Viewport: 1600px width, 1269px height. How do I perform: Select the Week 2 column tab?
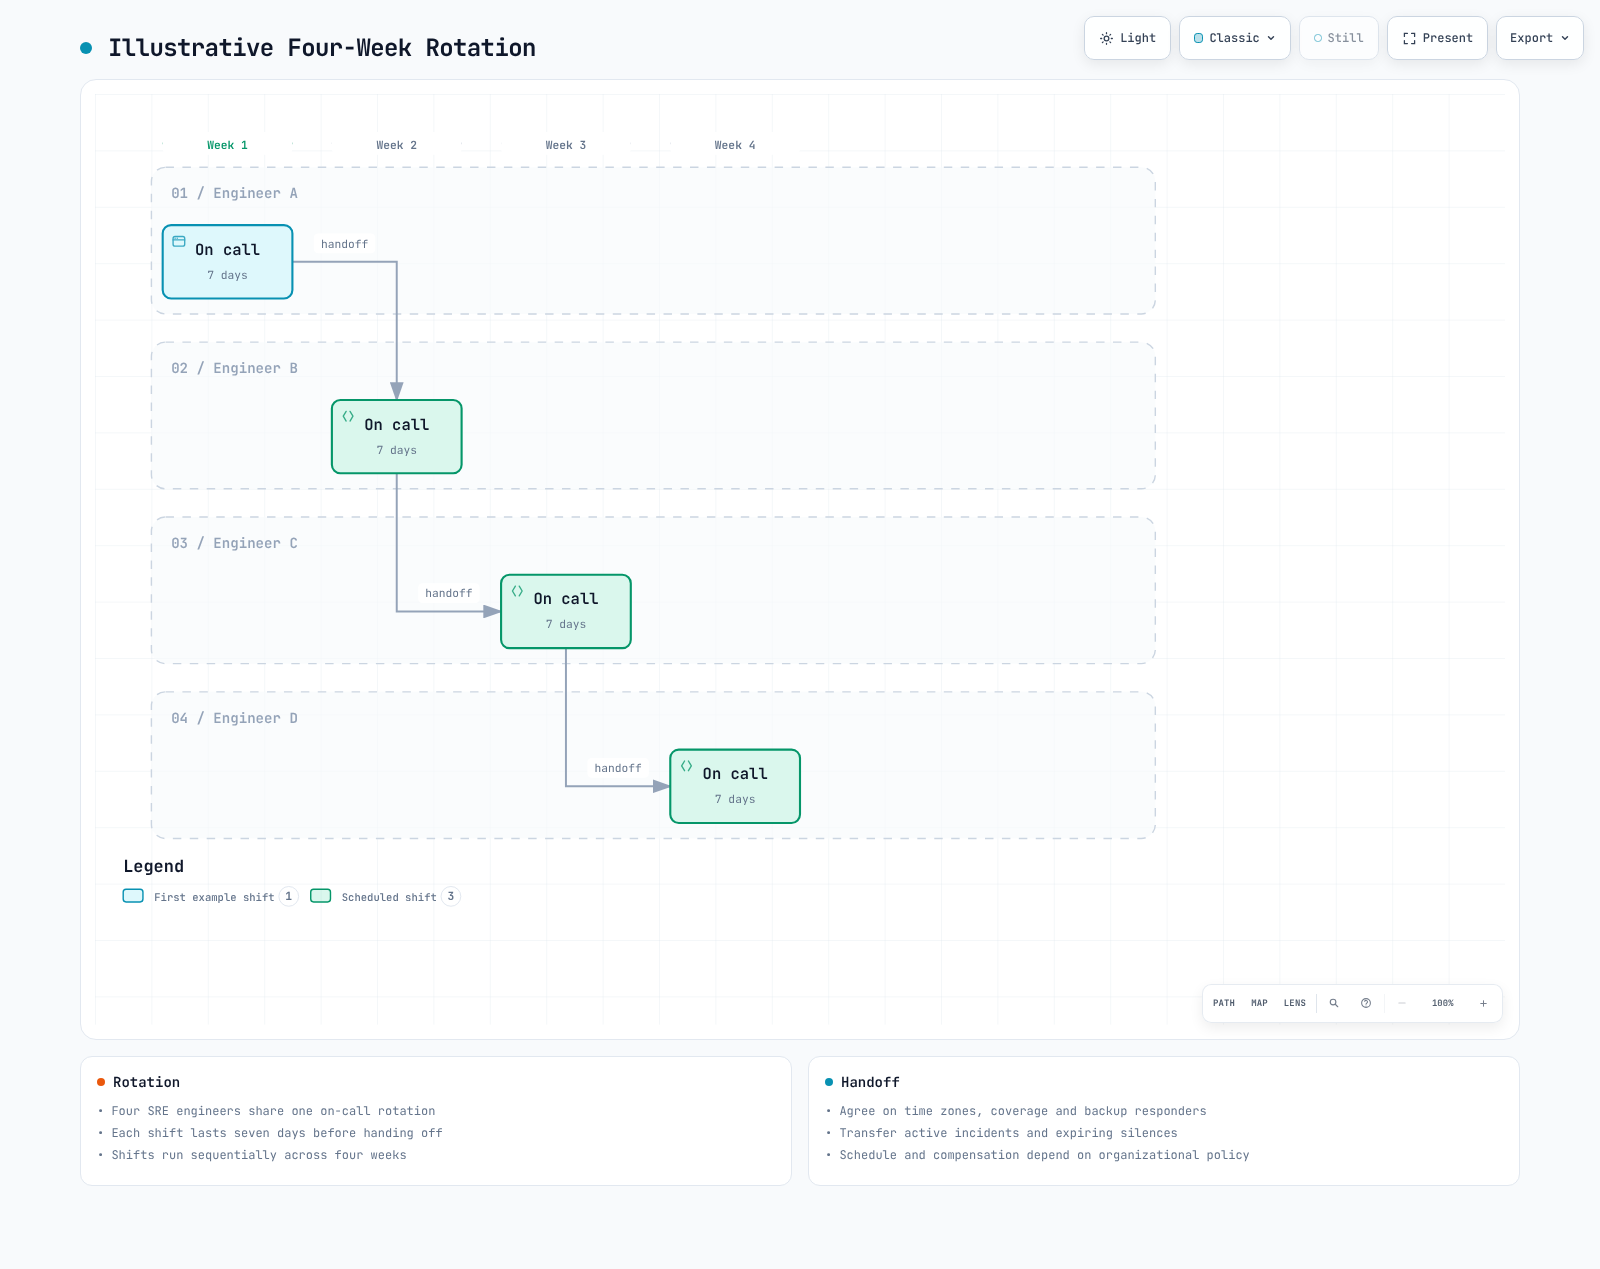click(396, 145)
